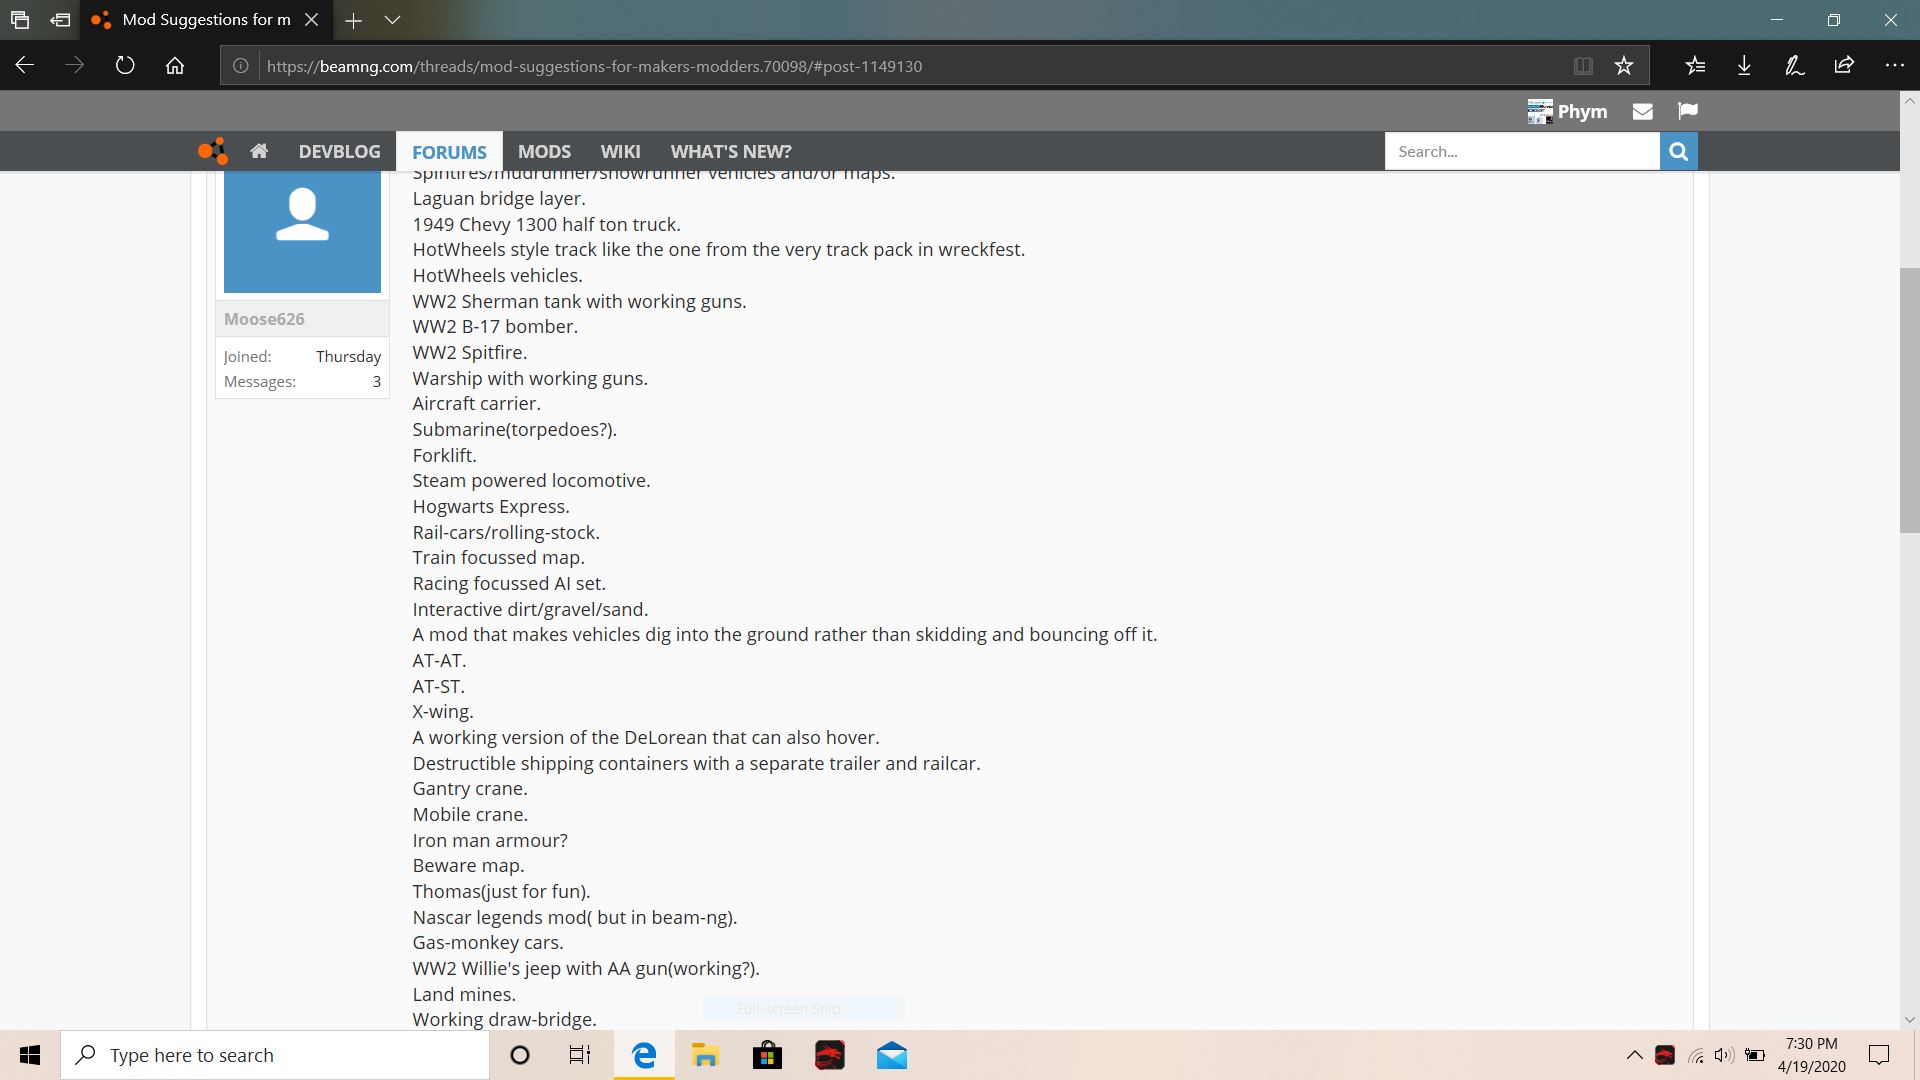Open the WIKI navigation item
1920x1080 pixels.
pos(620,151)
